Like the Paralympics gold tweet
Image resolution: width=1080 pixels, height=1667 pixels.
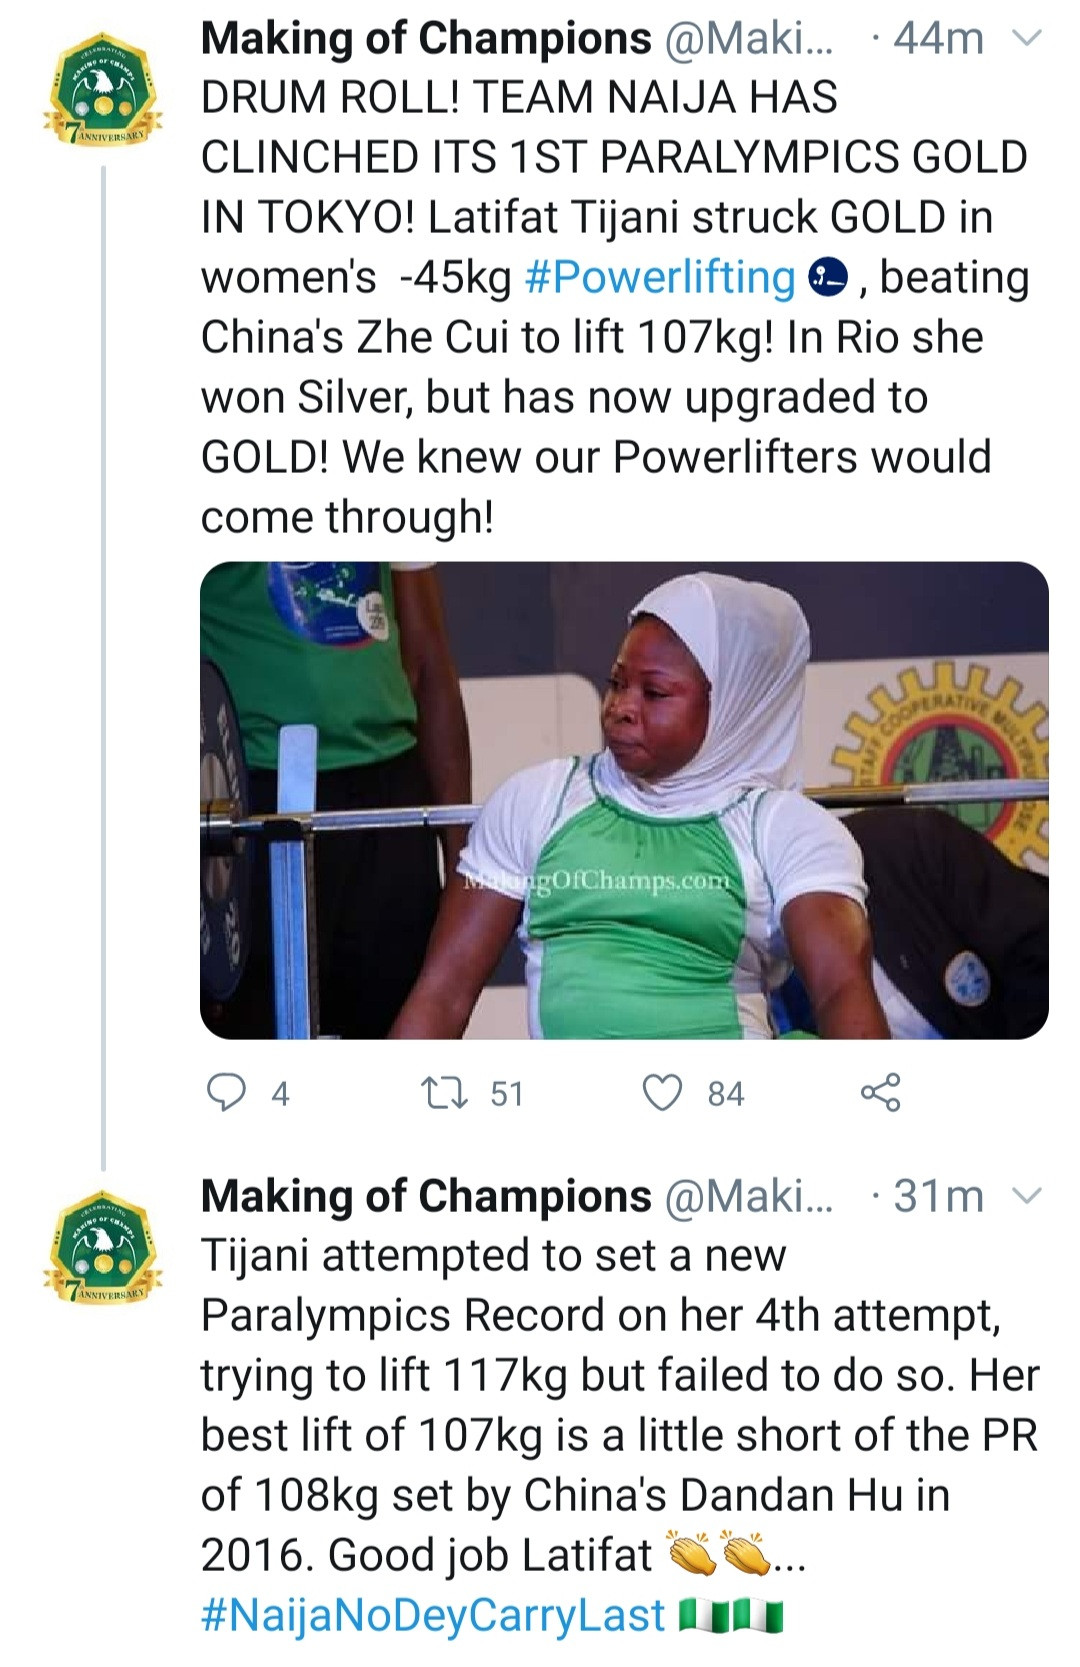pyautogui.click(x=662, y=1092)
